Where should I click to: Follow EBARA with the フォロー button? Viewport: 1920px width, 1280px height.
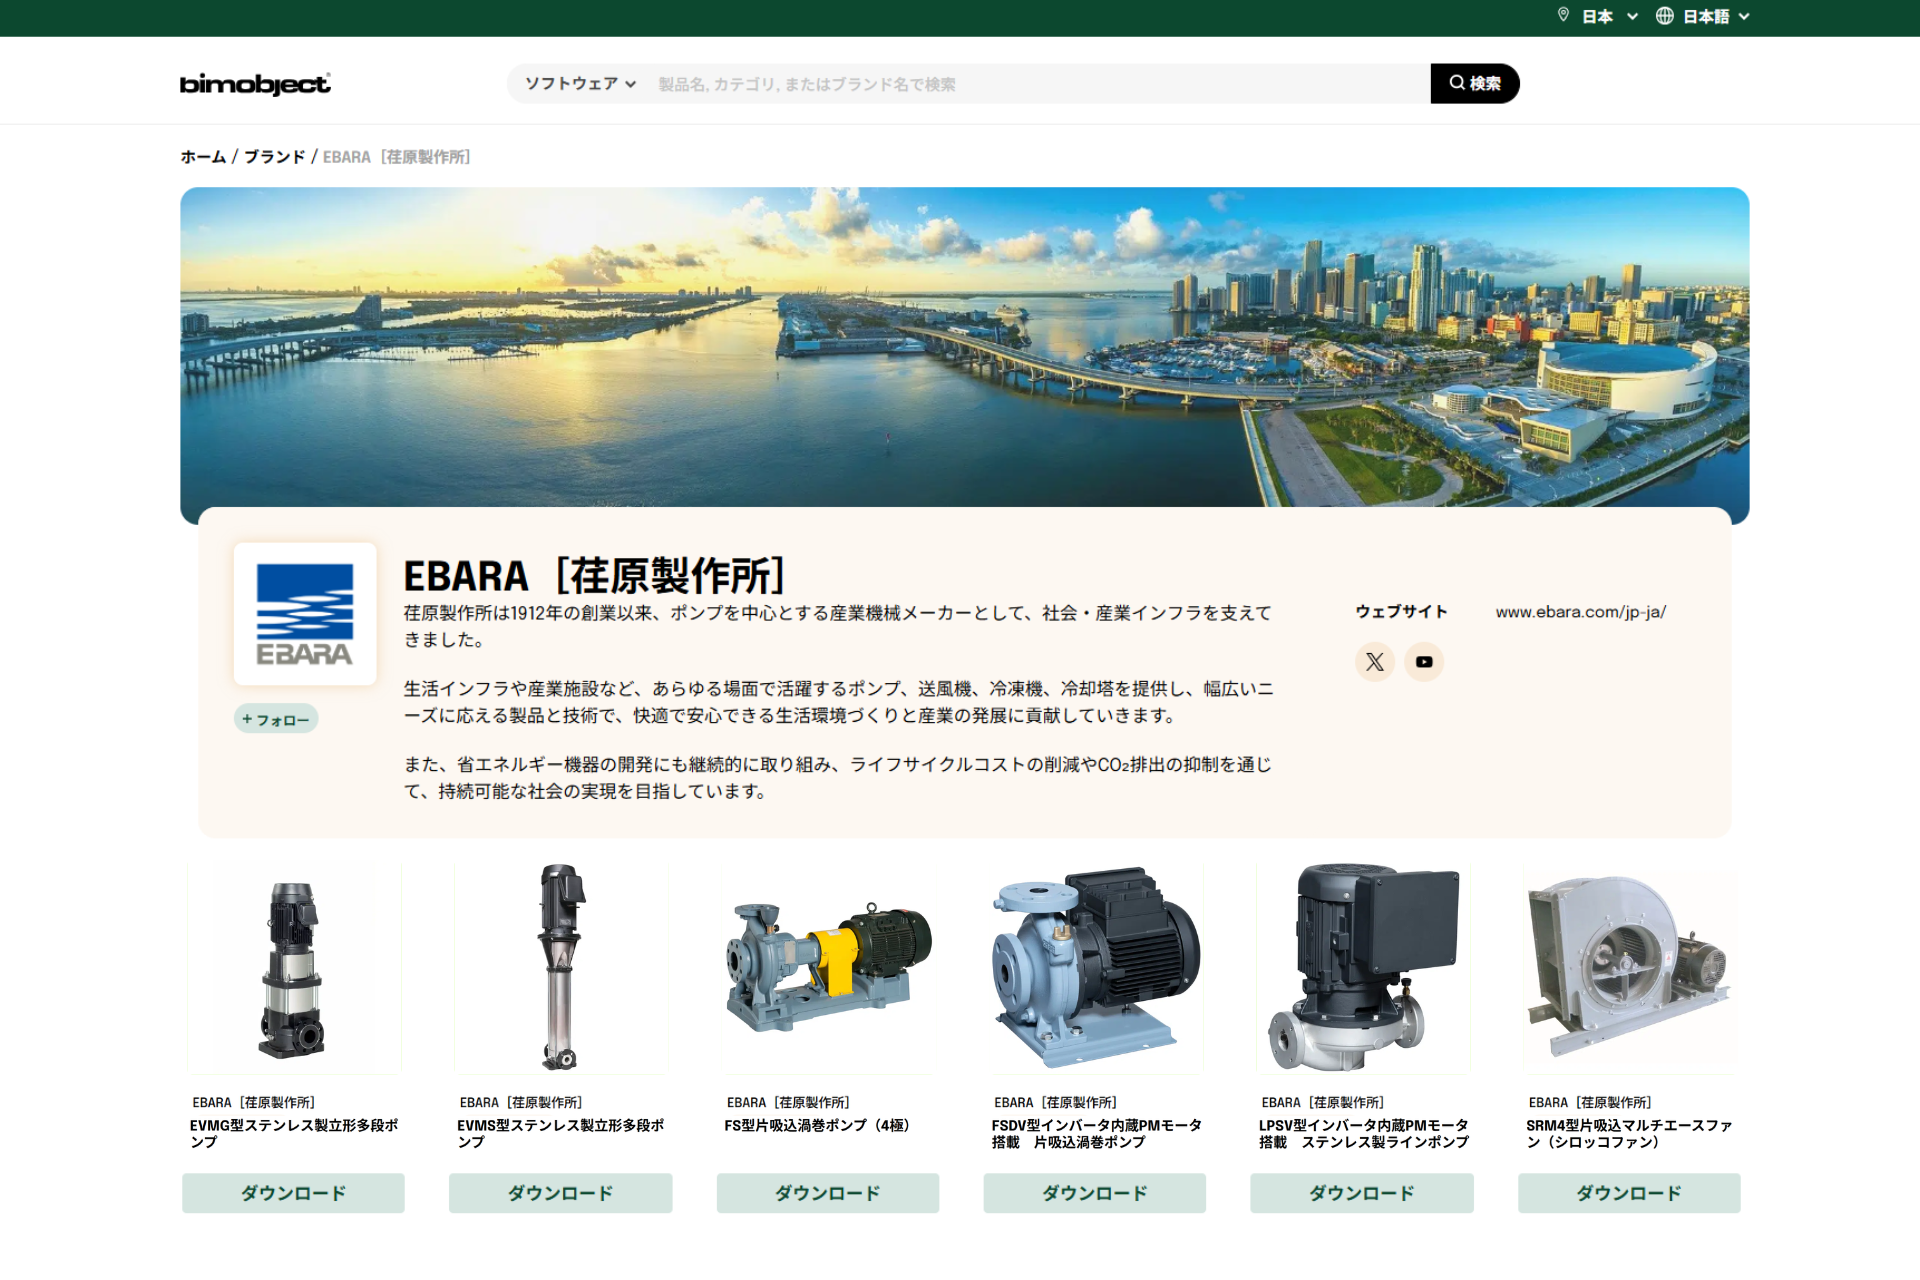tap(276, 718)
